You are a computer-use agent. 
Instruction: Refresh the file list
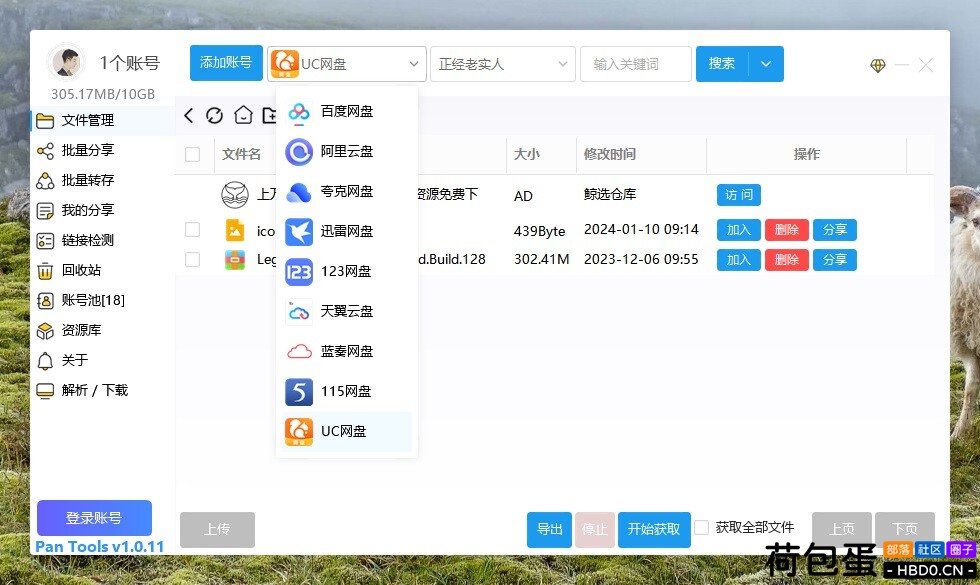tap(214, 115)
